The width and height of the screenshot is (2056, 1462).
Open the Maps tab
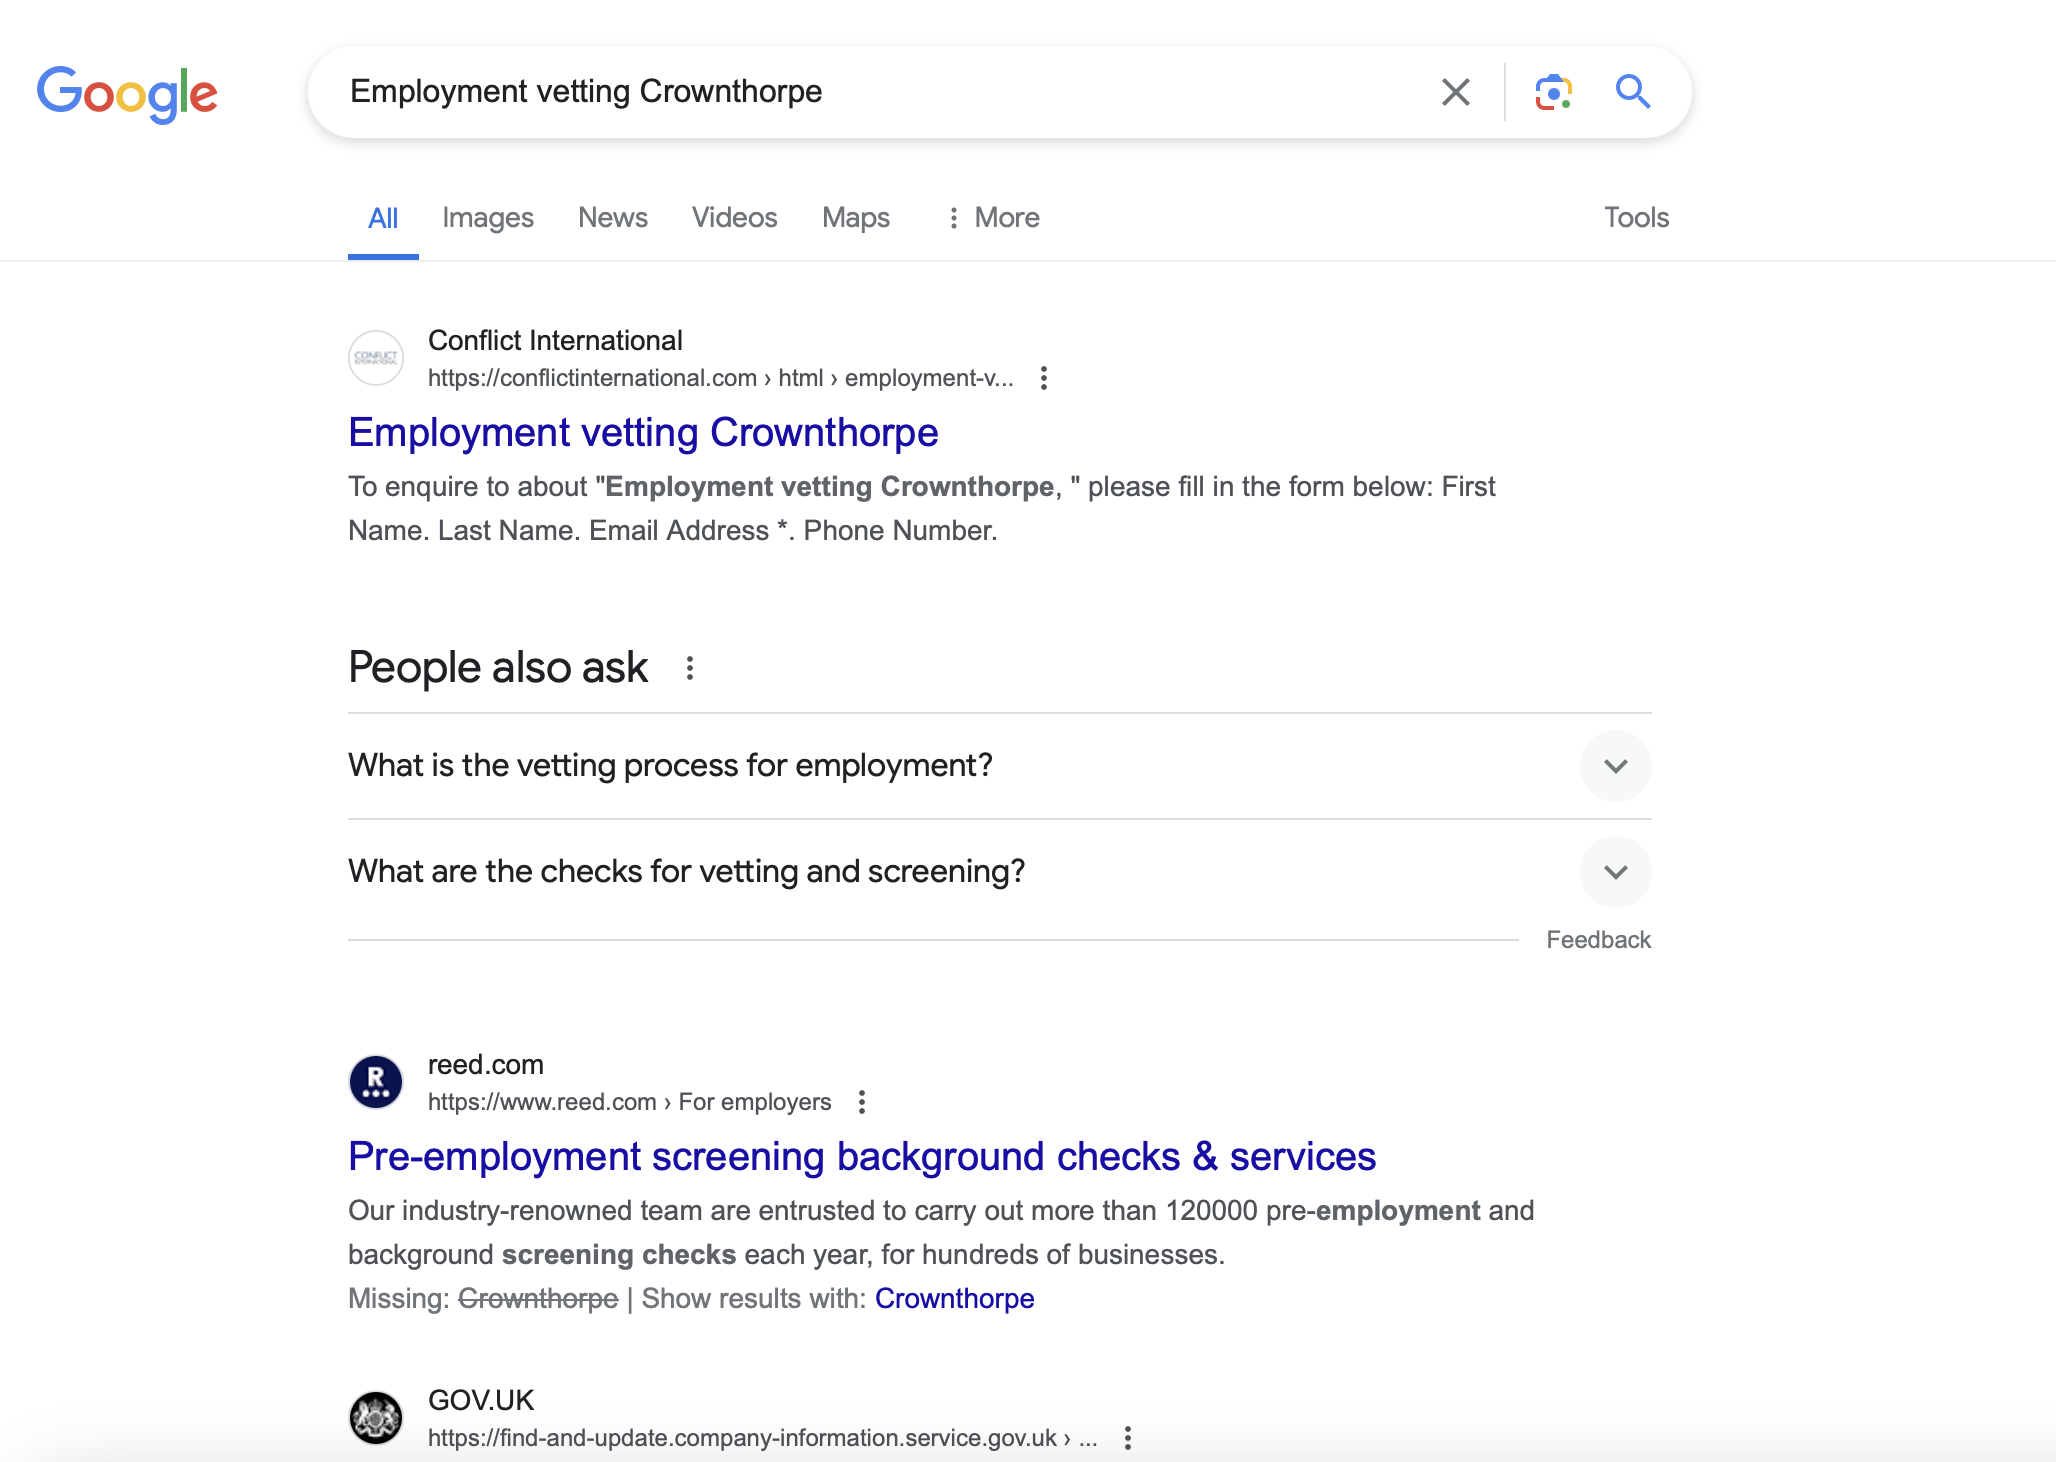[x=855, y=218]
